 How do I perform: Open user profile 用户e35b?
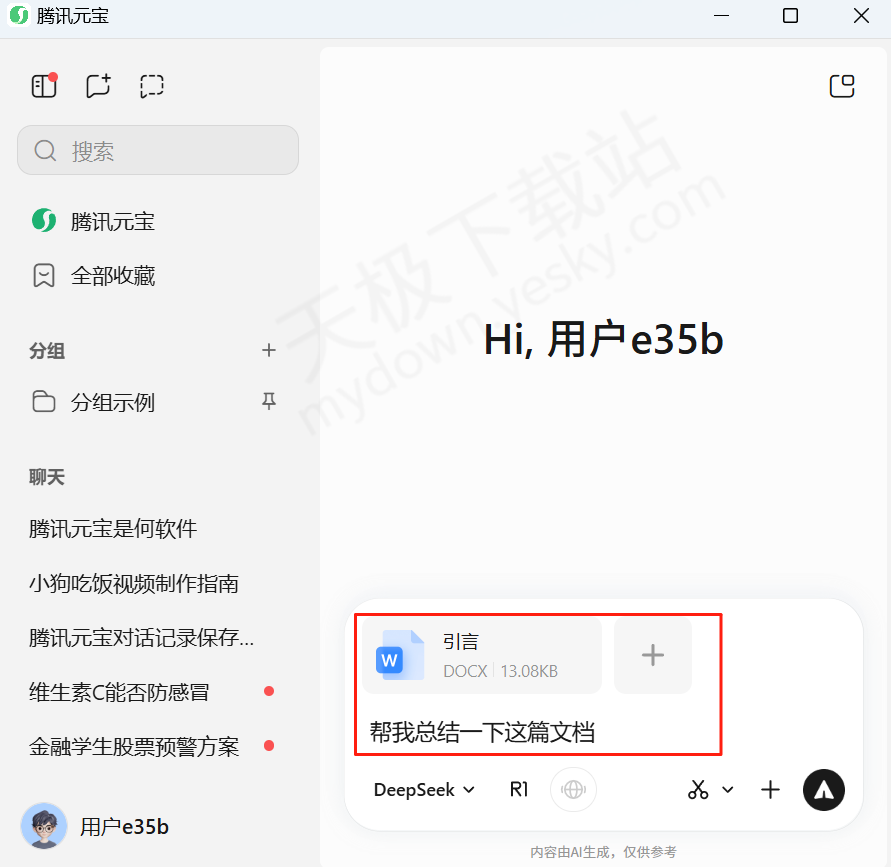click(95, 827)
